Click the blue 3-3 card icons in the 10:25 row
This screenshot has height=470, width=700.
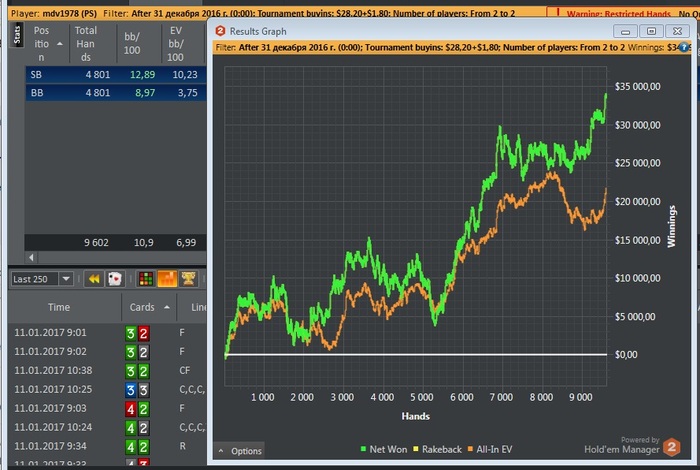[x=137, y=390]
